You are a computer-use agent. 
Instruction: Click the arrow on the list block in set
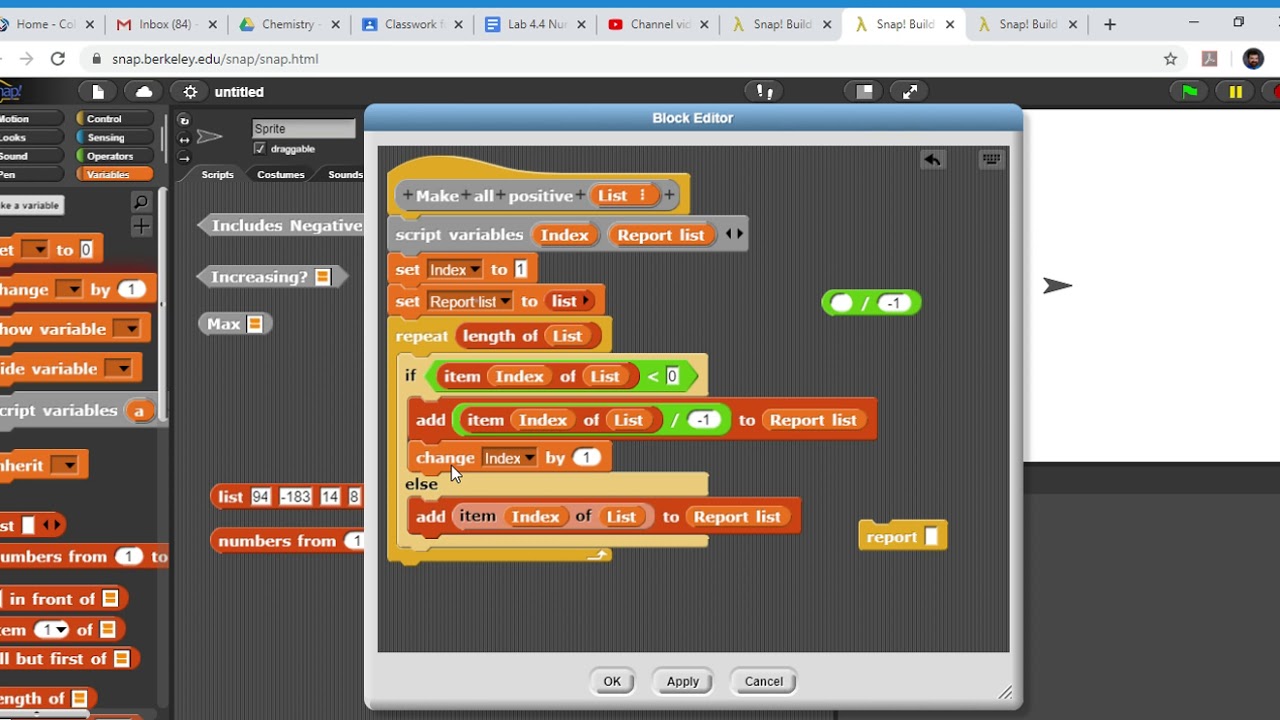coord(586,301)
